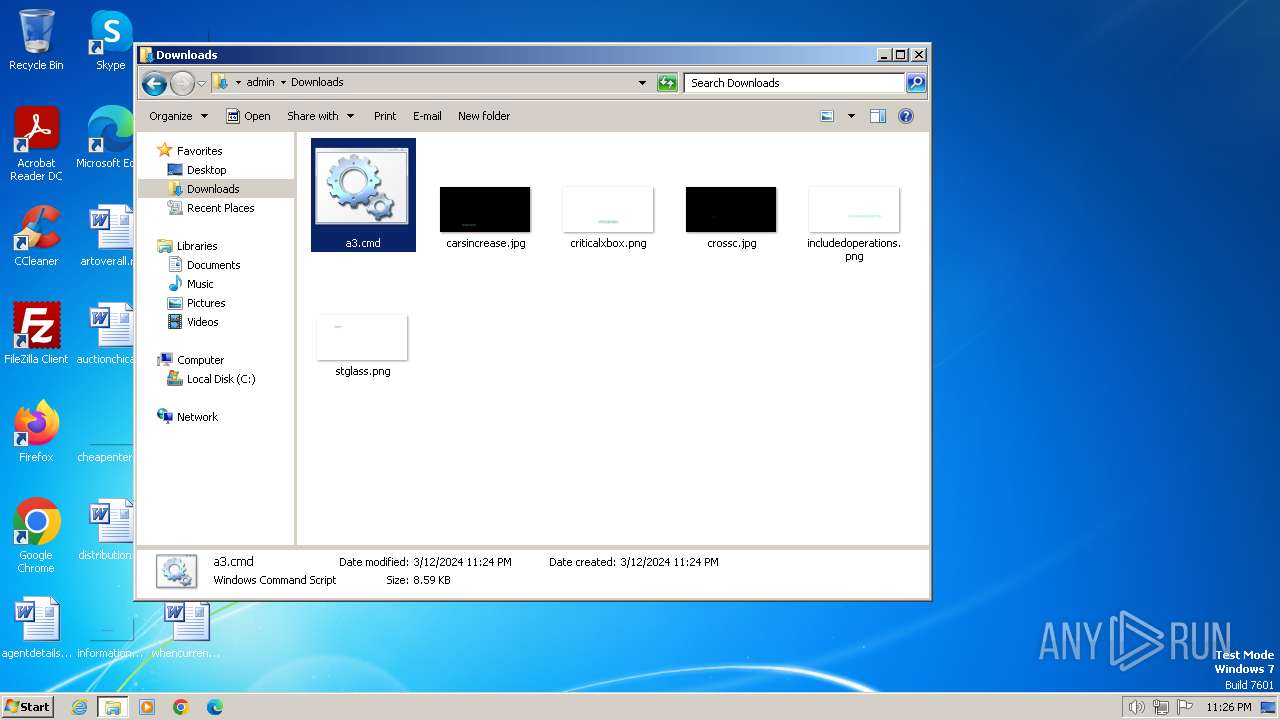Click the Start button

(28, 706)
